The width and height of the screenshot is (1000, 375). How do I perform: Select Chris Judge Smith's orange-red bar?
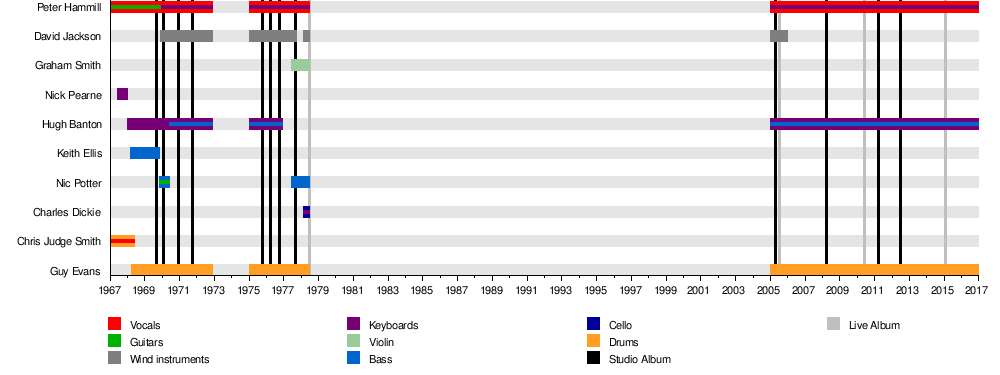click(123, 241)
